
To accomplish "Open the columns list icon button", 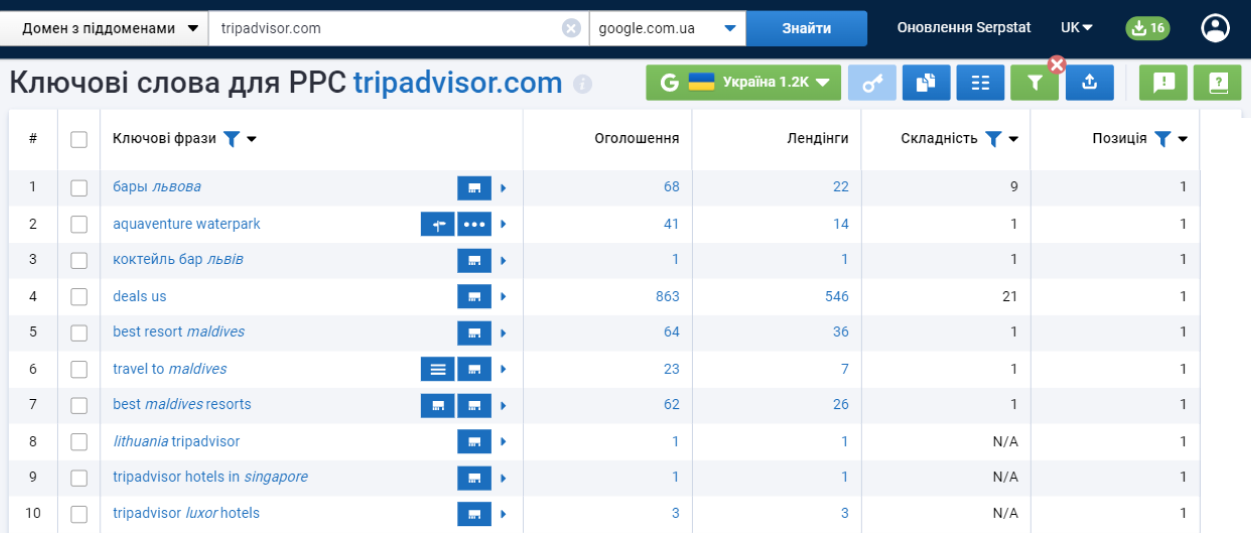I will 980,83.
